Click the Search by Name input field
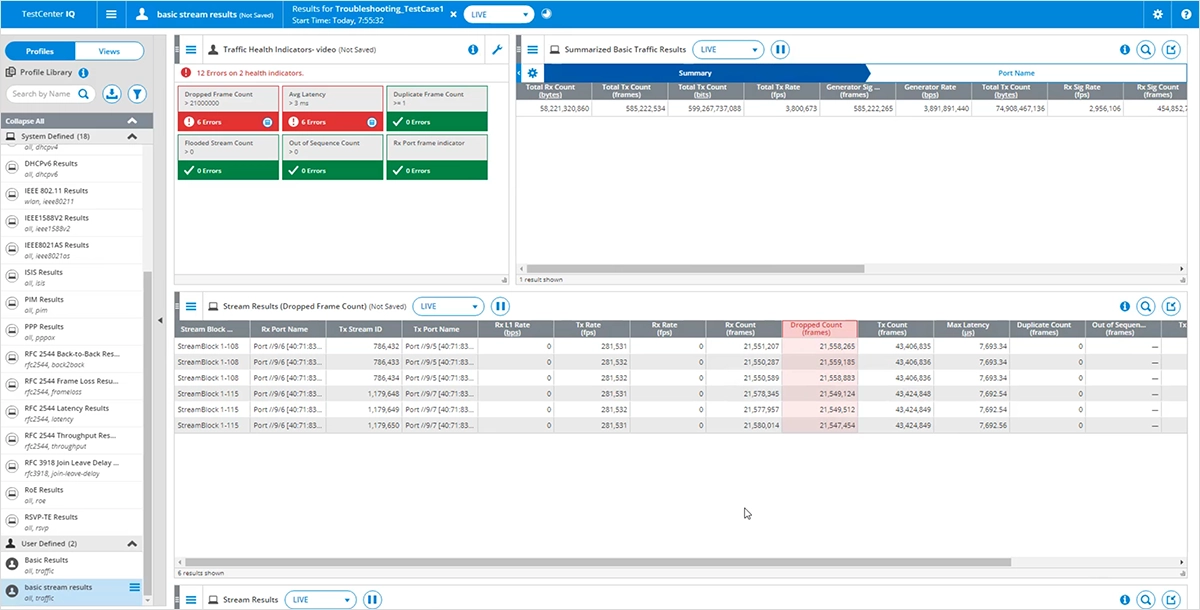Viewport: 1200px width, 610px height. point(42,94)
